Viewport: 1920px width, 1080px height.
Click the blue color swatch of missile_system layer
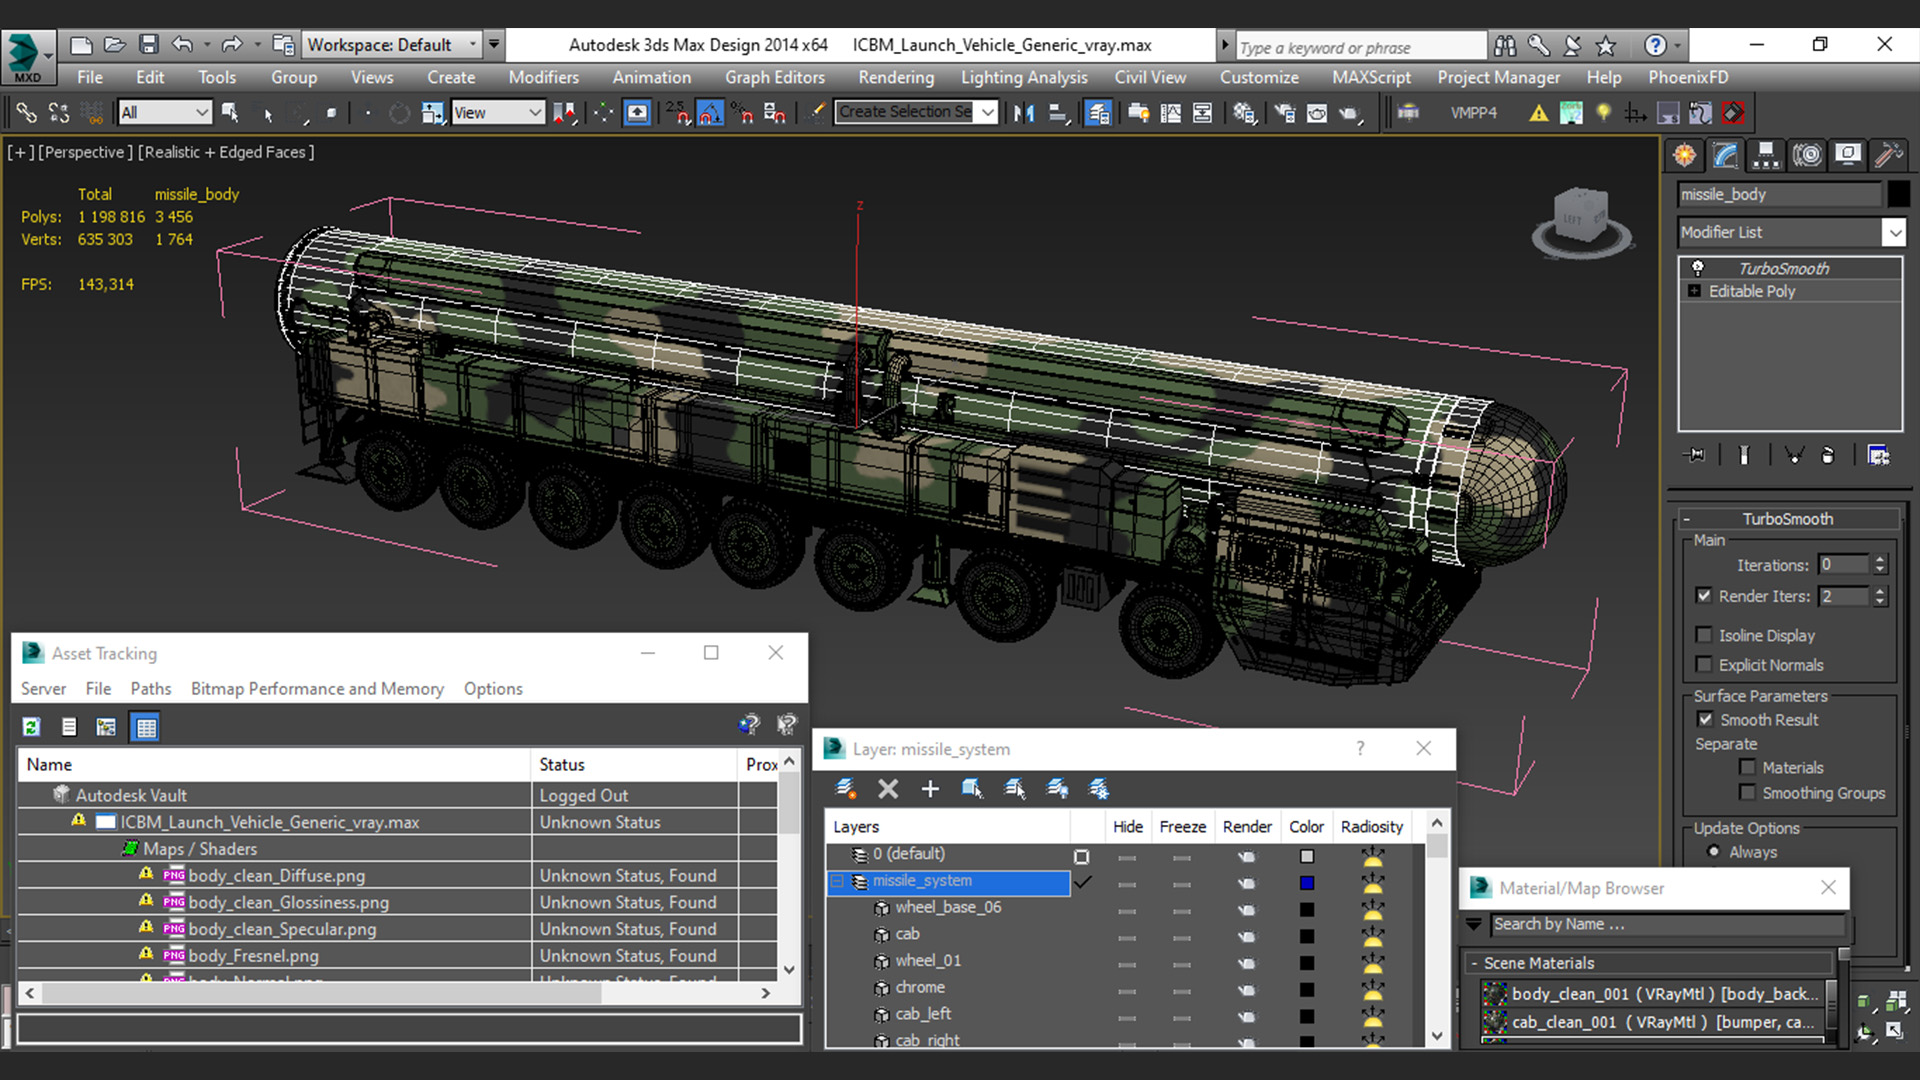(1306, 883)
